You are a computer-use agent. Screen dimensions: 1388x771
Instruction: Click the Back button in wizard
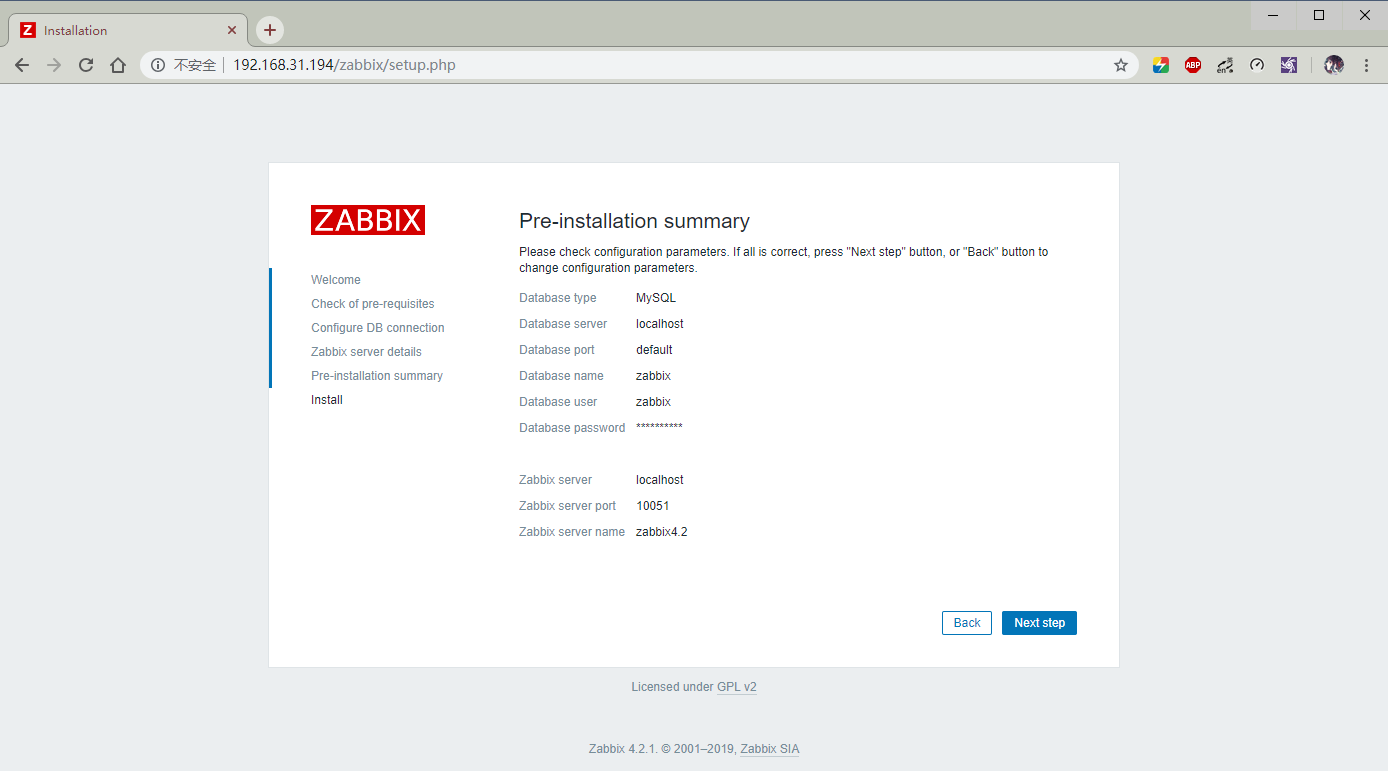coord(967,623)
